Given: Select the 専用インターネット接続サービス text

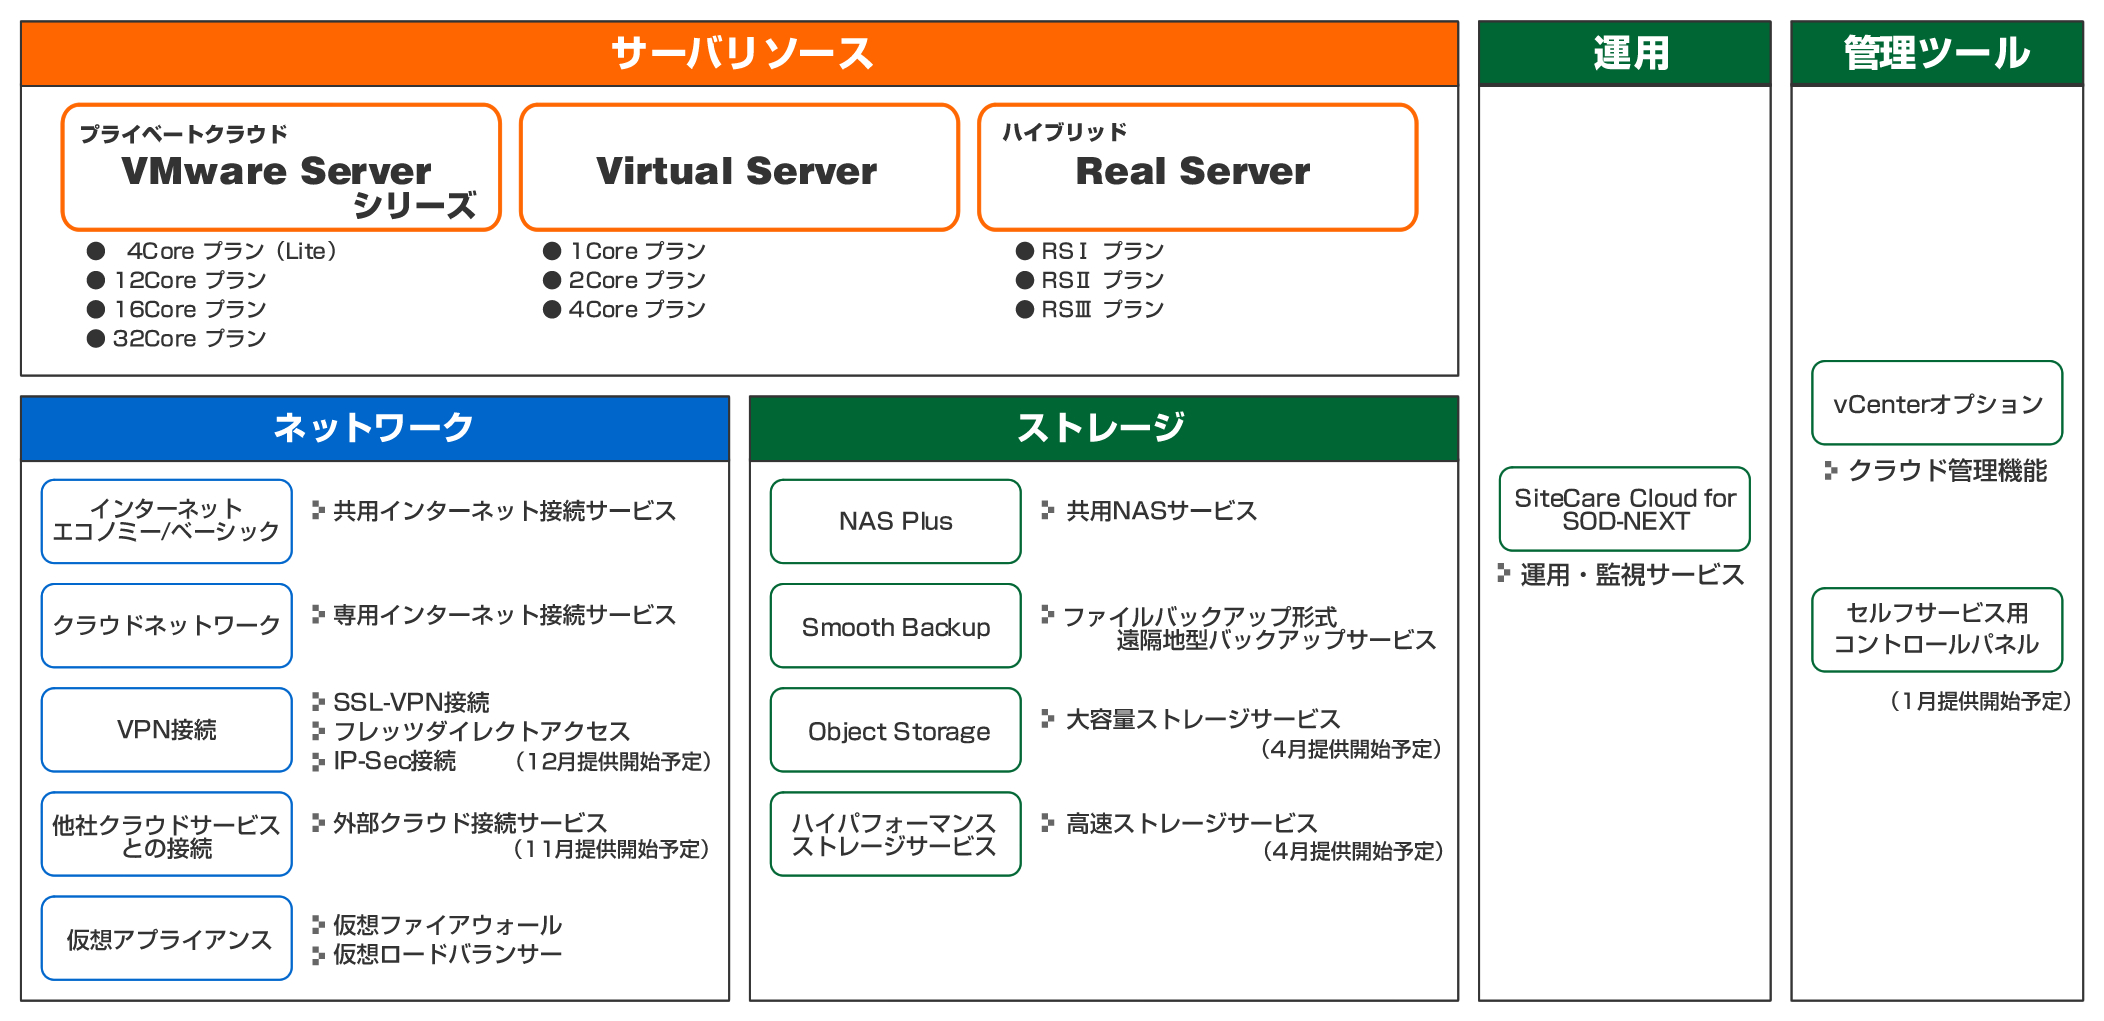Looking at the screenshot, I should point(505,615).
